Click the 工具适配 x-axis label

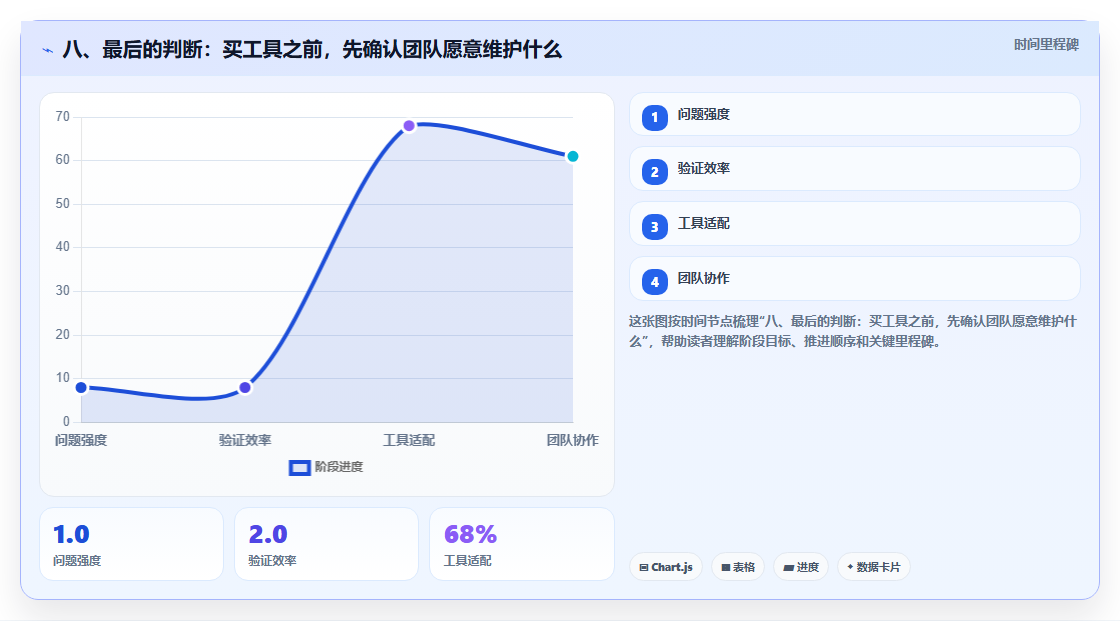click(x=409, y=440)
